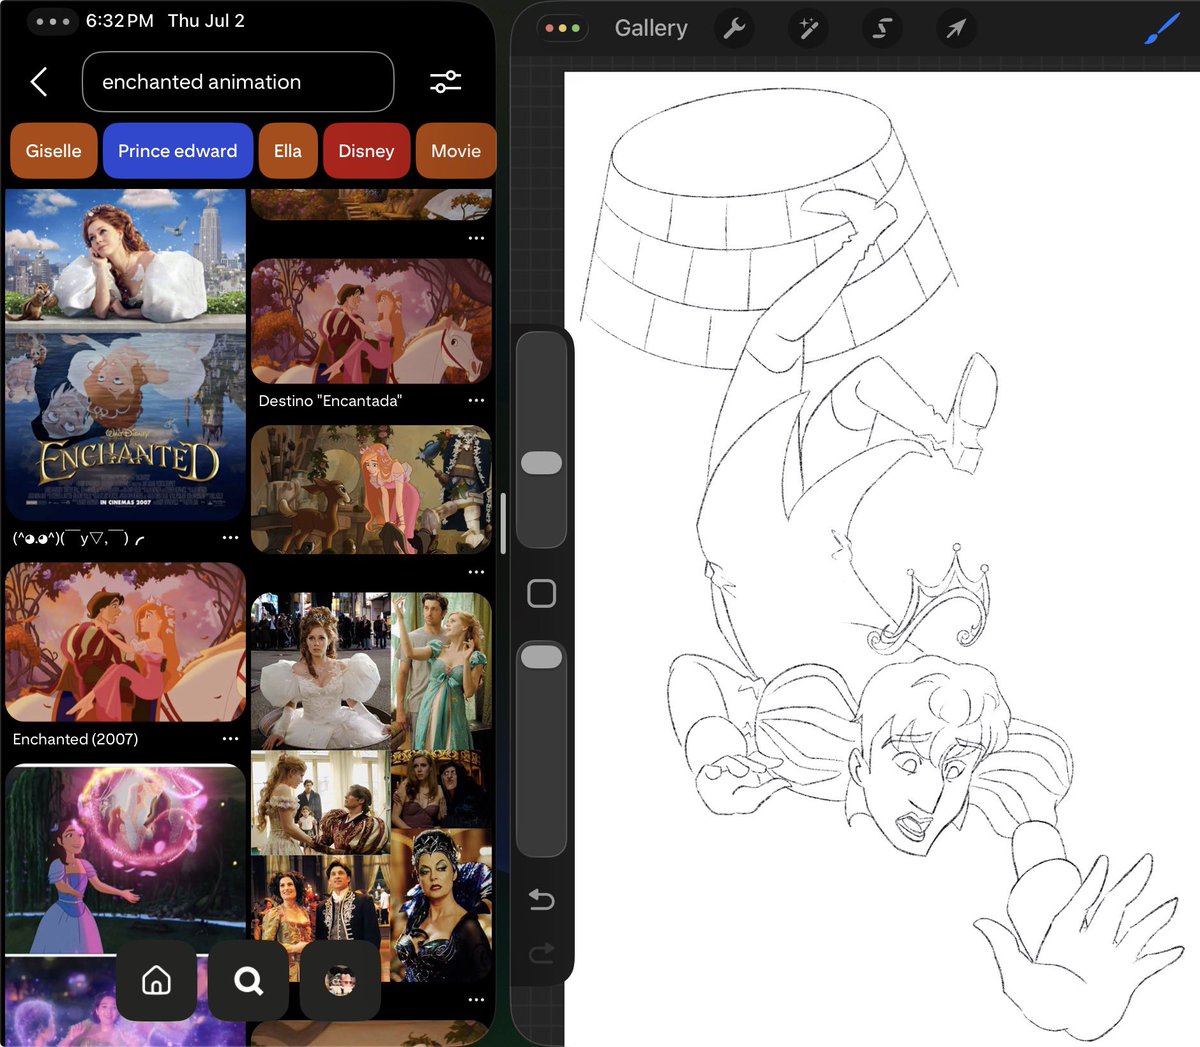Select the Procreate Brush tool
Viewport: 1200px width, 1047px height.
click(1161, 29)
